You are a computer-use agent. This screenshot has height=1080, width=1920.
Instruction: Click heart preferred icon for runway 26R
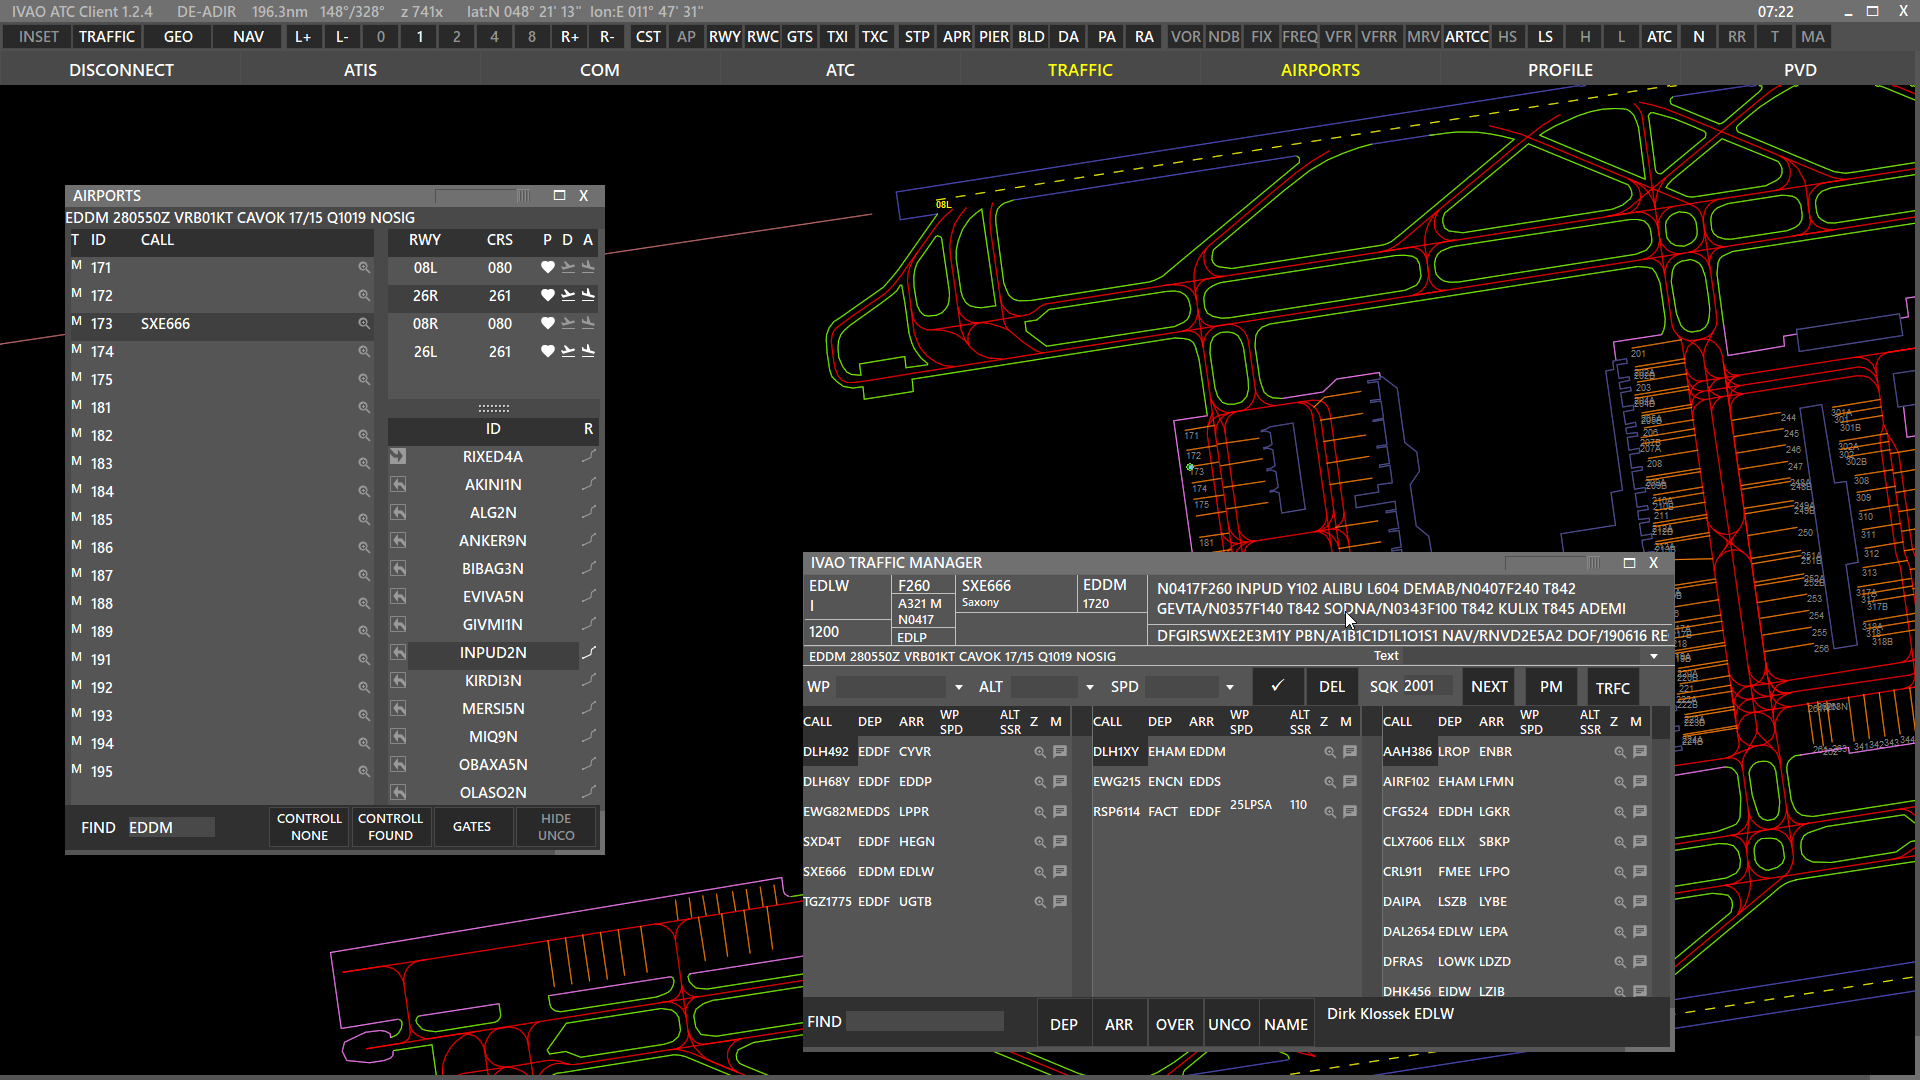coord(547,296)
